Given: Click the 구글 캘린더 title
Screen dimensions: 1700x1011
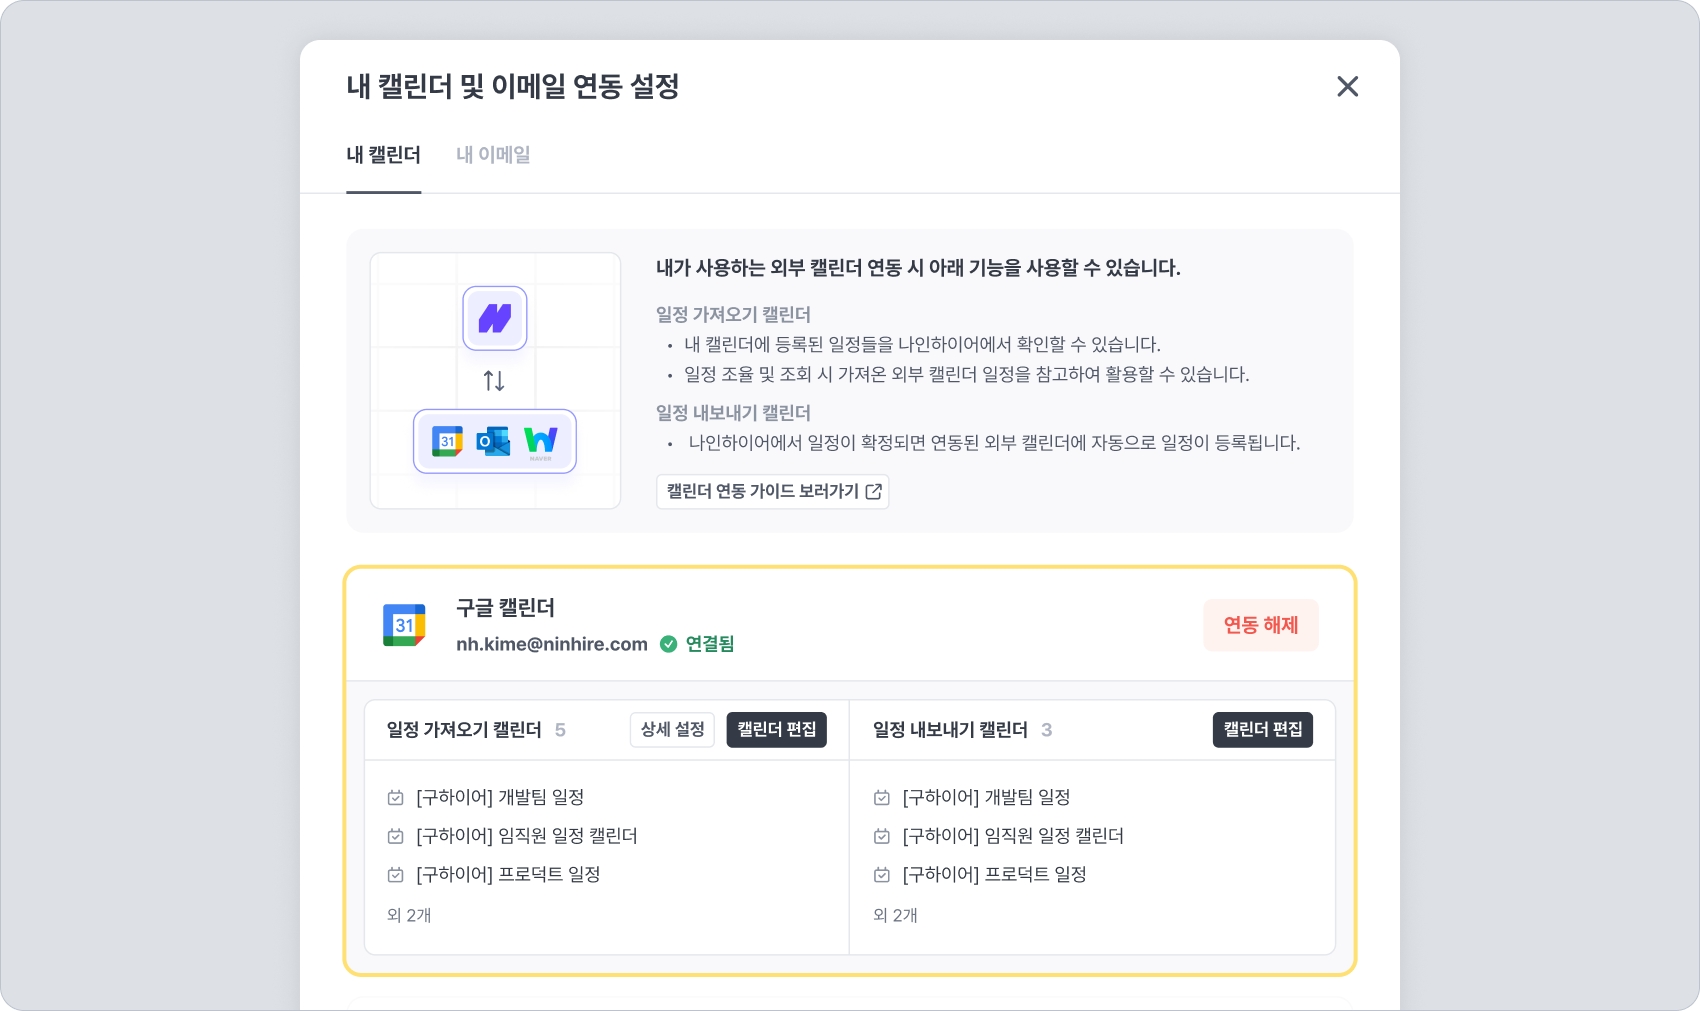Looking at the screenshot, I should [x=505, y=608].
